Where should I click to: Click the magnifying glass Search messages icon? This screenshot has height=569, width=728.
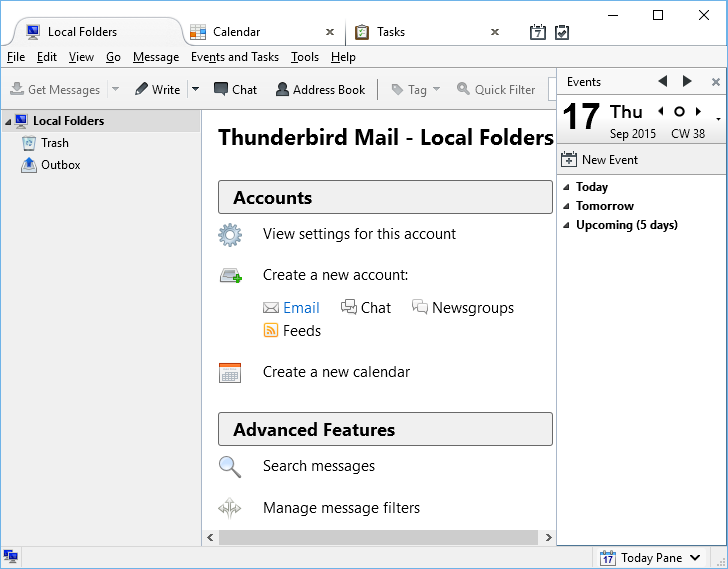(x=230, y=467)
